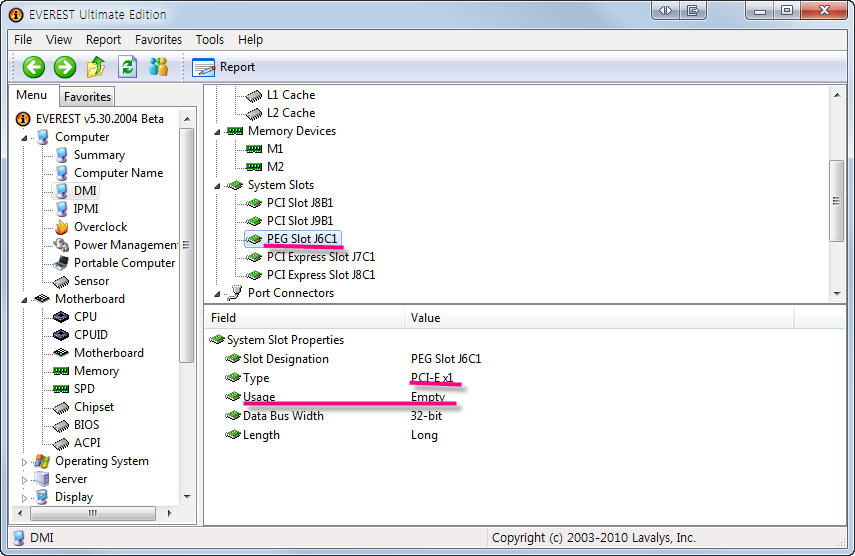Select PCI Express Slot J8C1
Screen dimensions: 855x556
click(x=321, y=275)
